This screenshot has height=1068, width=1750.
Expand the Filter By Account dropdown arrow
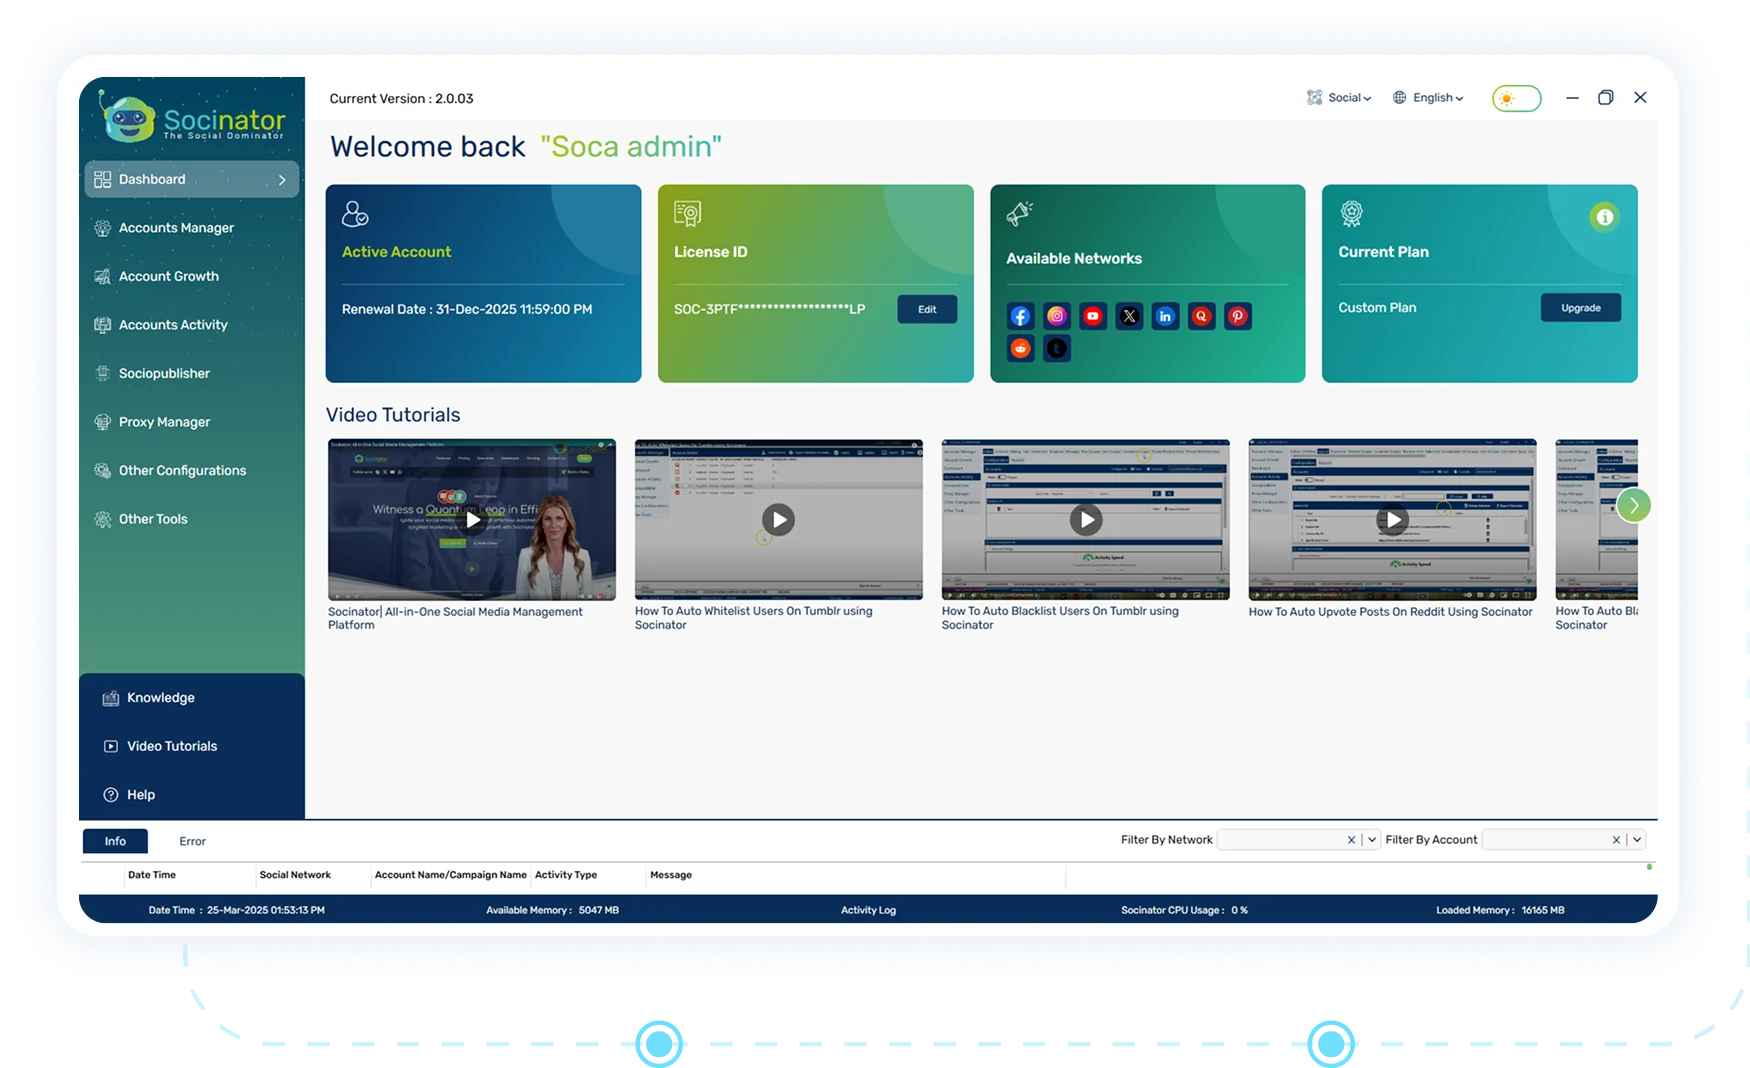[1637, 840]
